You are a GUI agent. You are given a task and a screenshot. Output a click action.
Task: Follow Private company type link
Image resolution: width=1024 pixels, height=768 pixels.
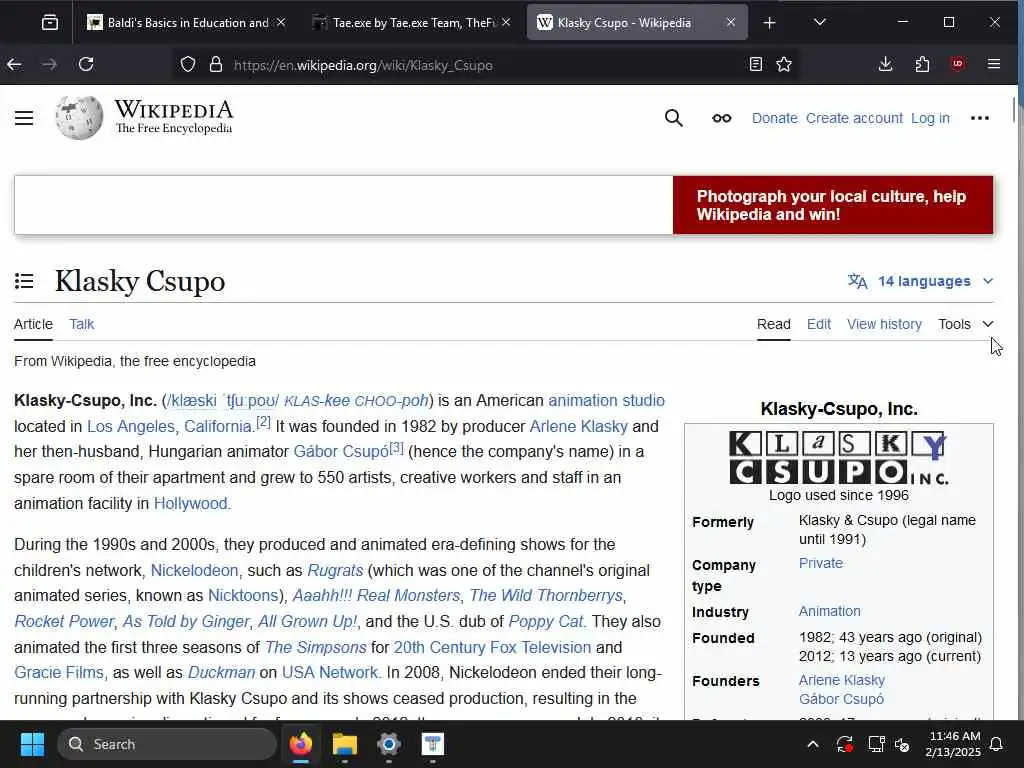pyautogui.click(x=820, y=563)
